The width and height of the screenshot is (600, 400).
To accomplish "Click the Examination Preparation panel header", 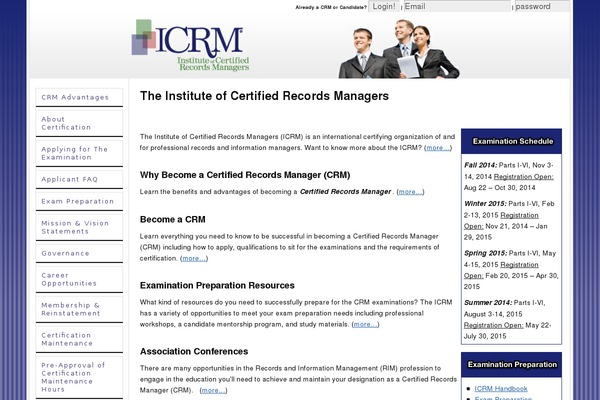I will coord(511,364).
